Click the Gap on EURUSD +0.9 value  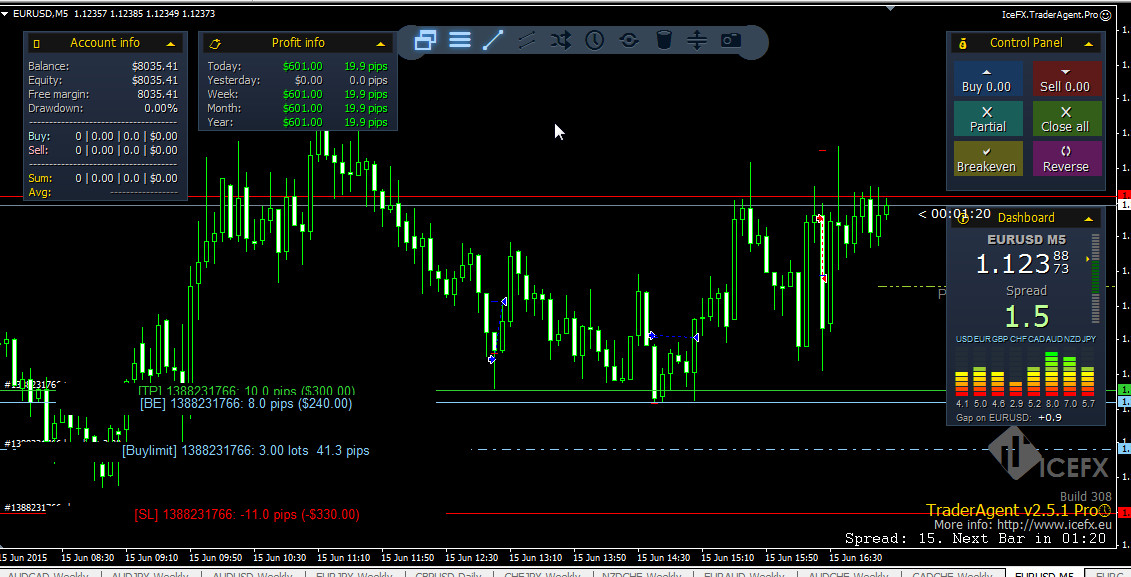pos(1049,418)
